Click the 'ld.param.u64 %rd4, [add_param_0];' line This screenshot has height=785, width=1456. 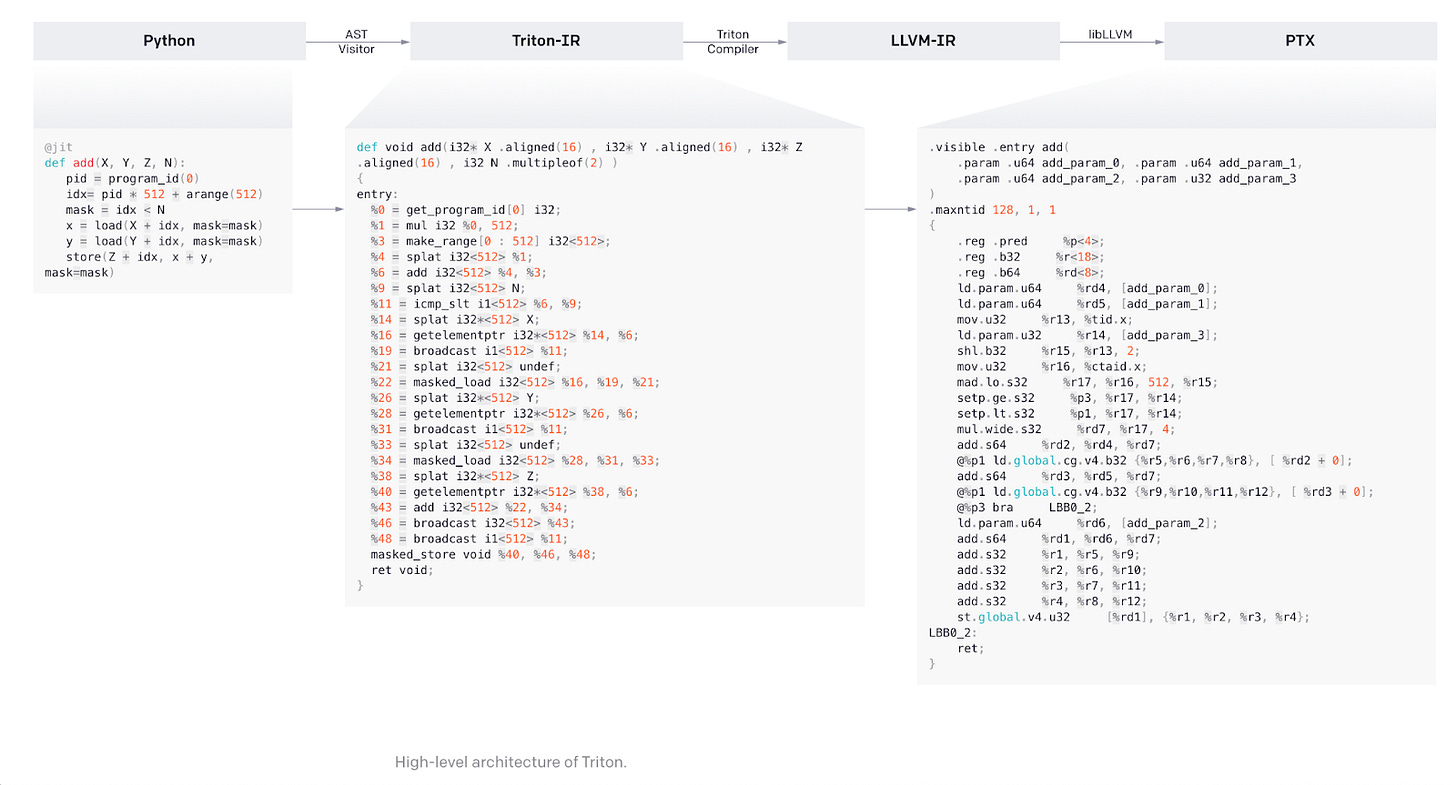(1088, 288)
